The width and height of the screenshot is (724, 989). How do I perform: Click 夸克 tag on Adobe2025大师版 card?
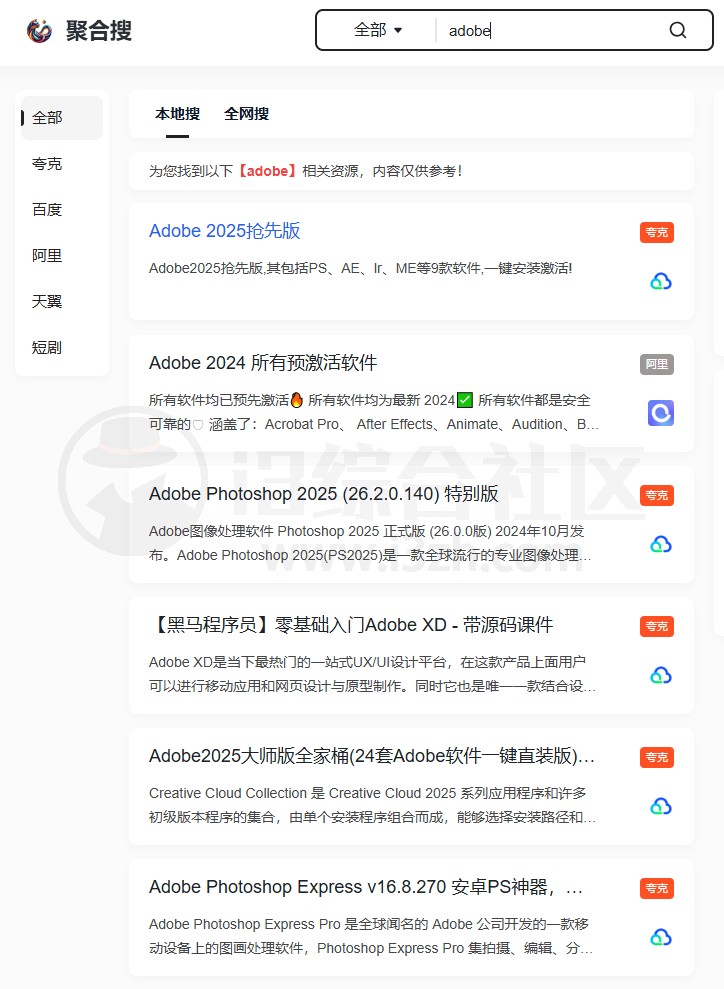tap(657, 758)
